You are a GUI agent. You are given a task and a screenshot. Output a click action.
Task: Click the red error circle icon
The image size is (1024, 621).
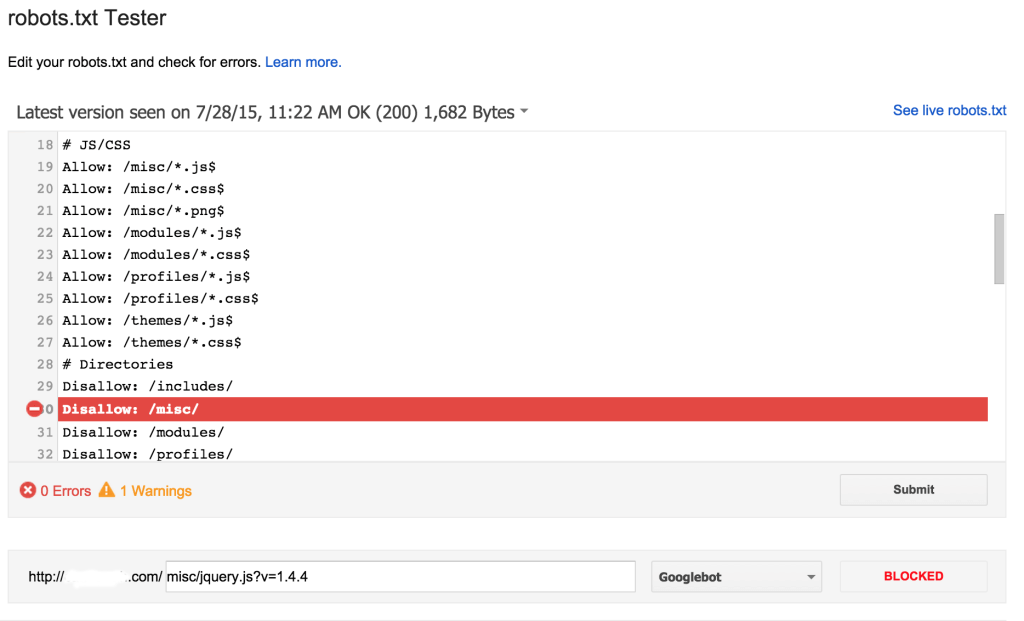[x=28, y=490]
